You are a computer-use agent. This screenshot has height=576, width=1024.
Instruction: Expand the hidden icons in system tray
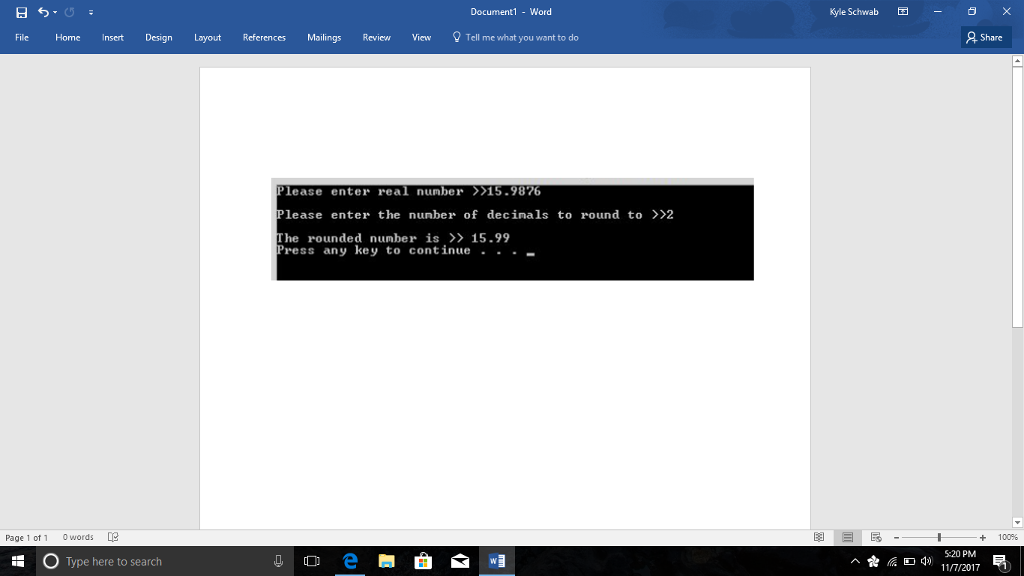point(855,561)
